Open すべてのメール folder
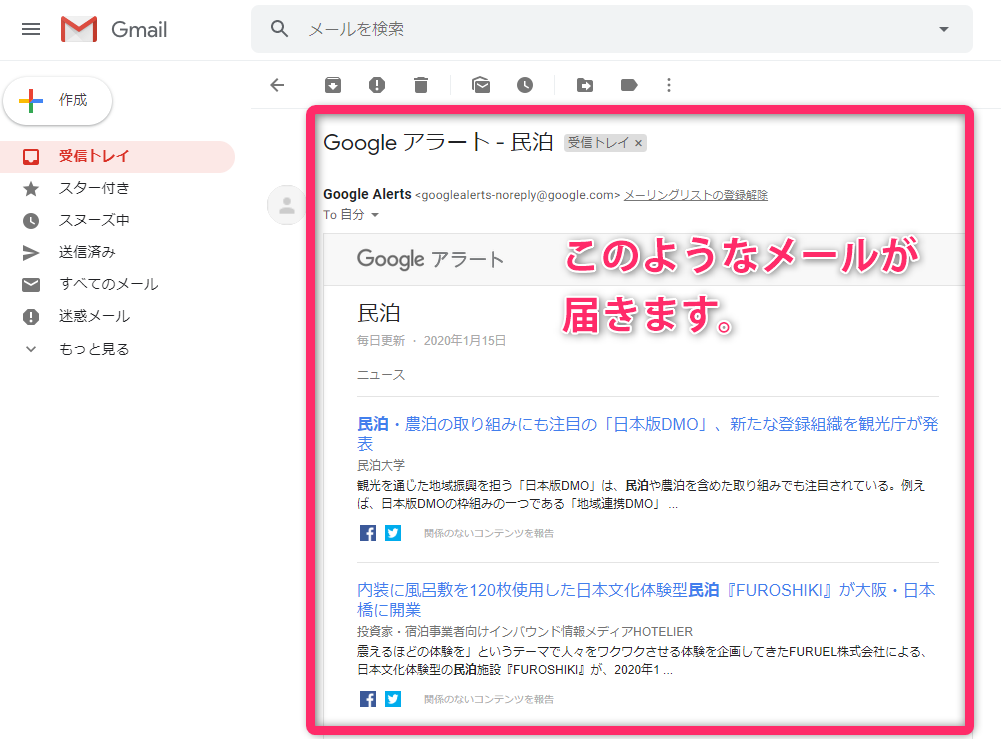The image size is (1001, 739). (109, 284)
